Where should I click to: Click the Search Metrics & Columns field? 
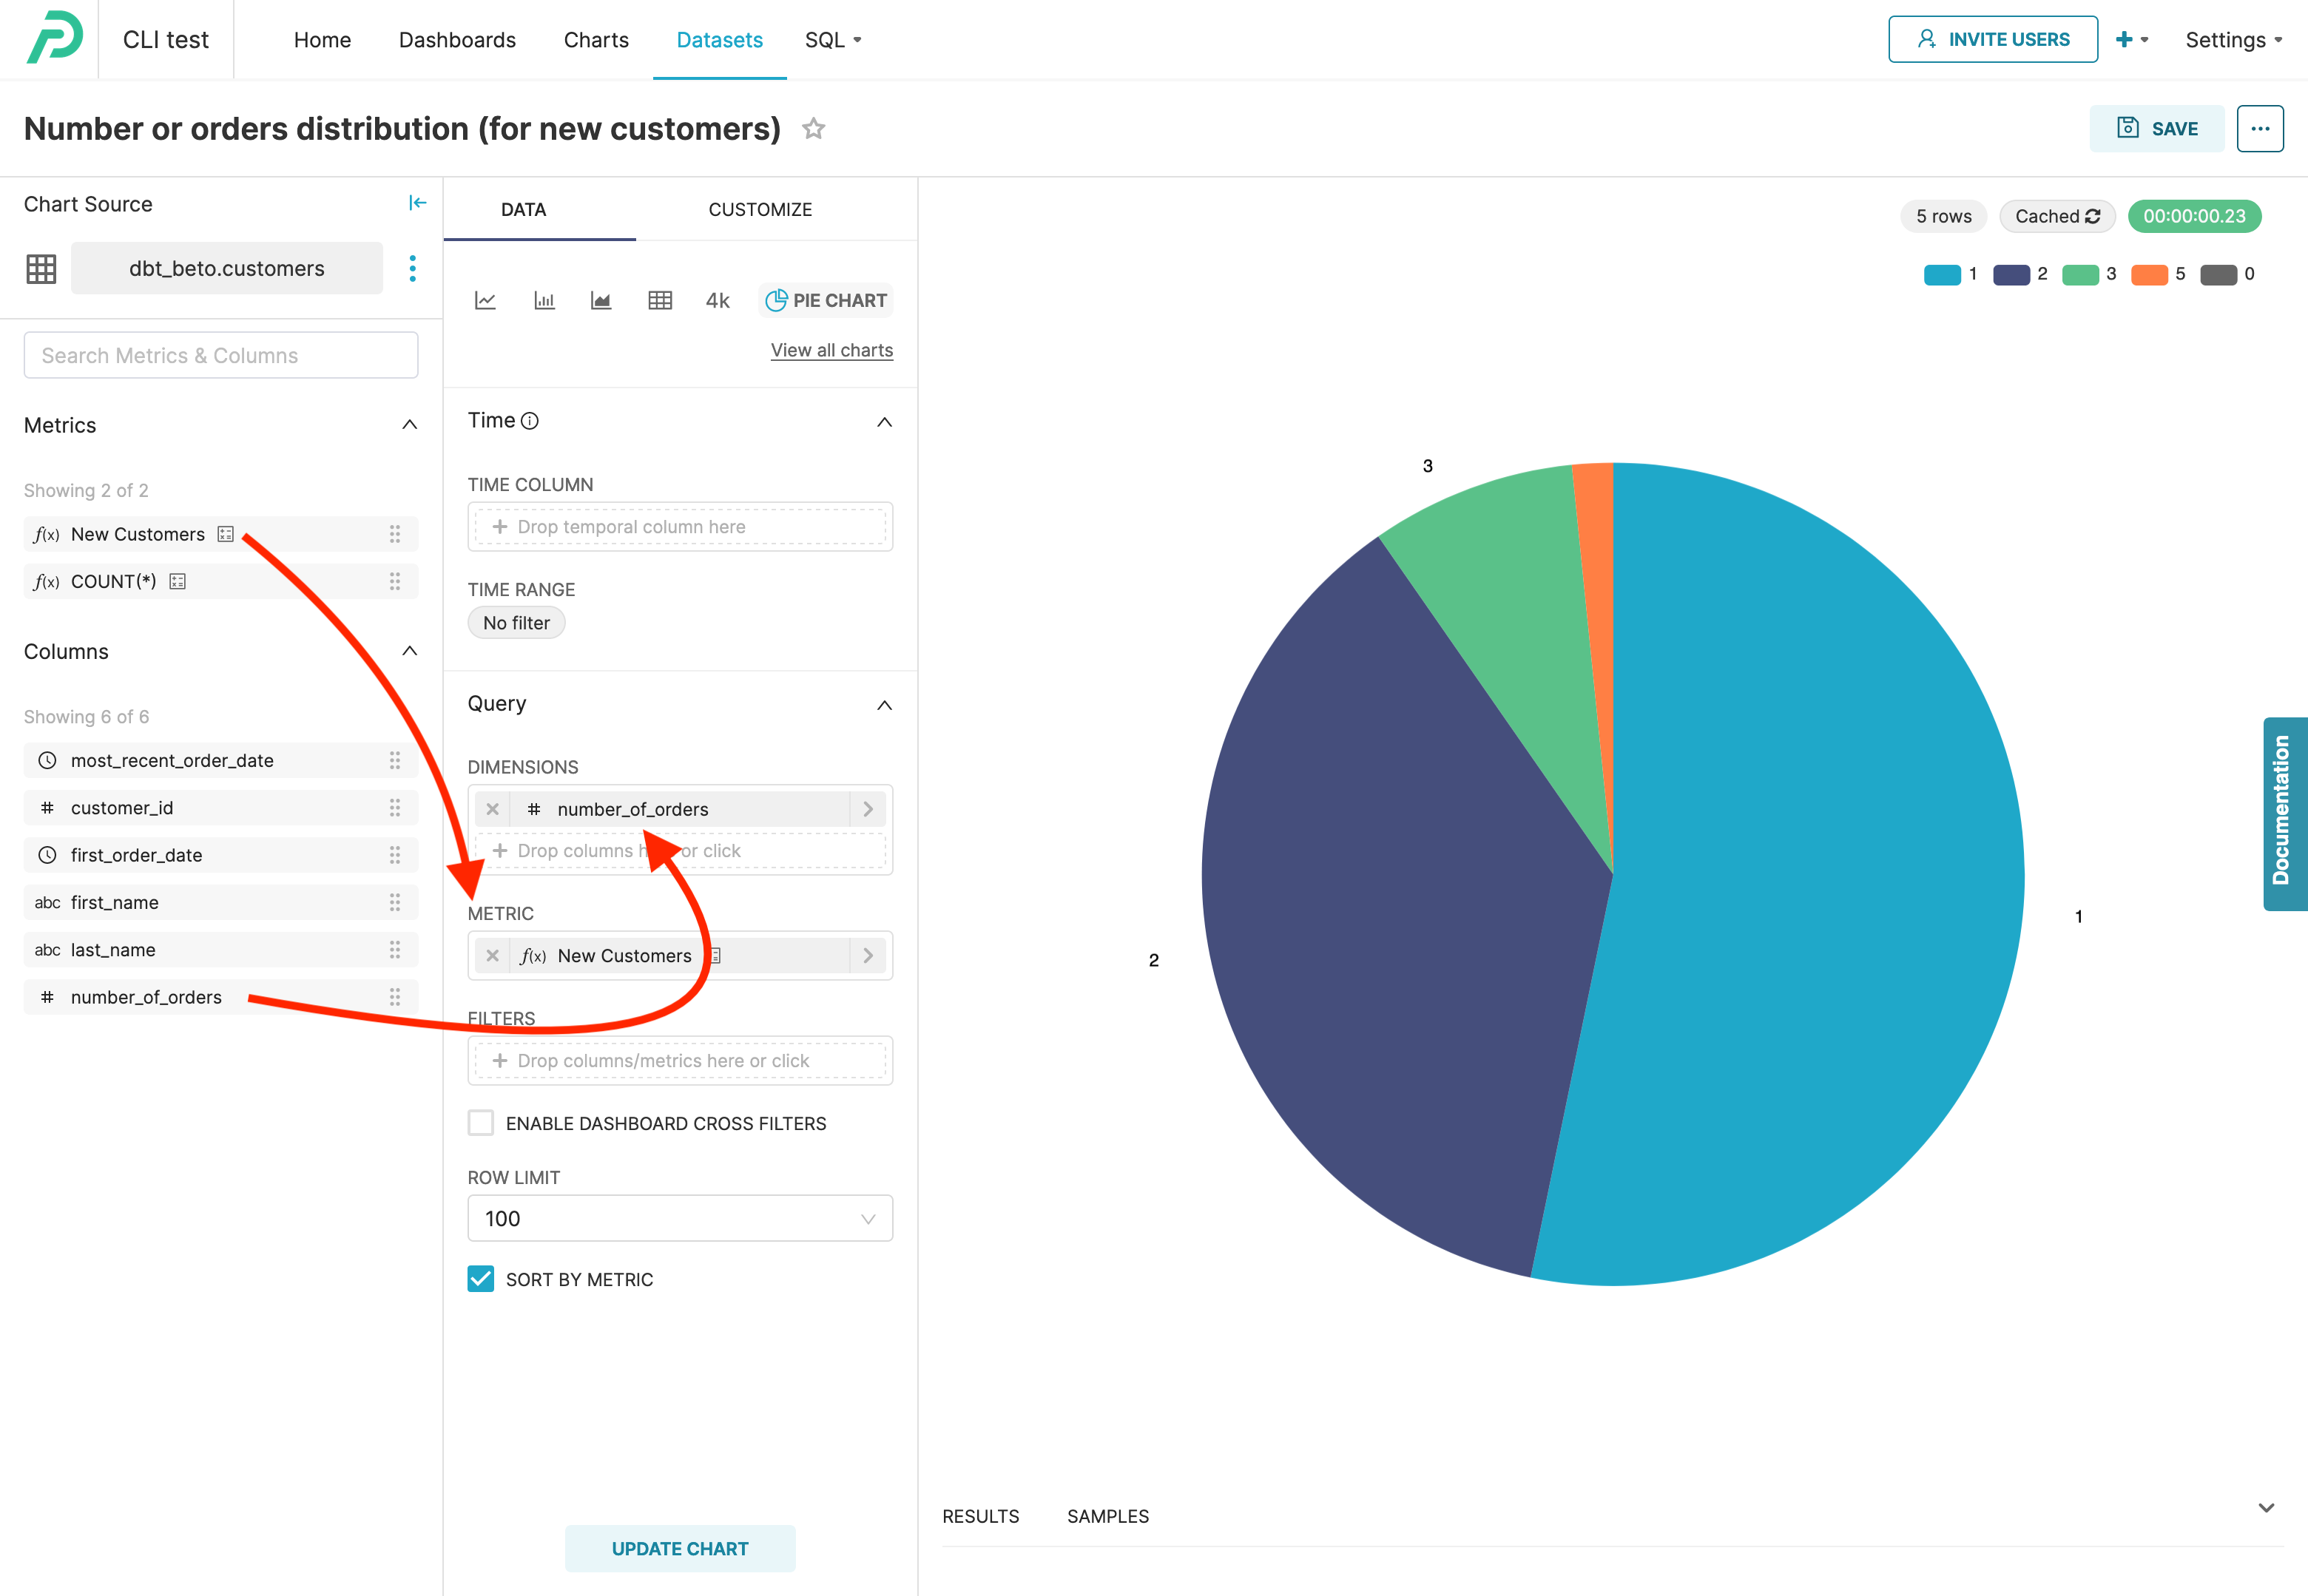coord(221,355)
